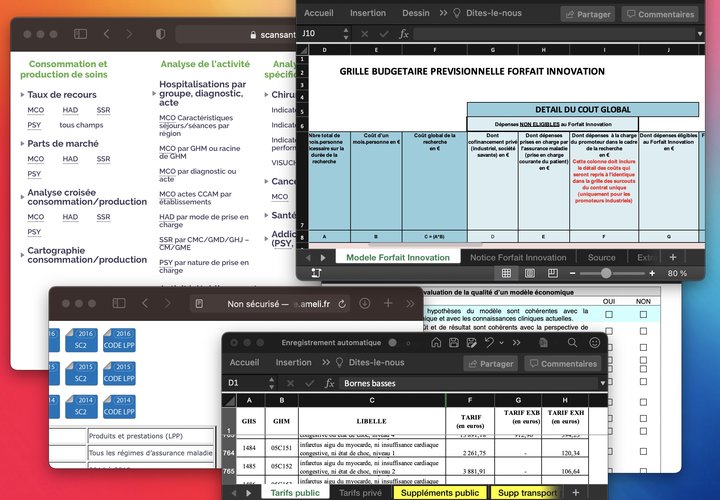This screenshot has width=720, height=500.
Task: Open 2016 SC2 file icon on ameli page
Action: tap(81, 340)
